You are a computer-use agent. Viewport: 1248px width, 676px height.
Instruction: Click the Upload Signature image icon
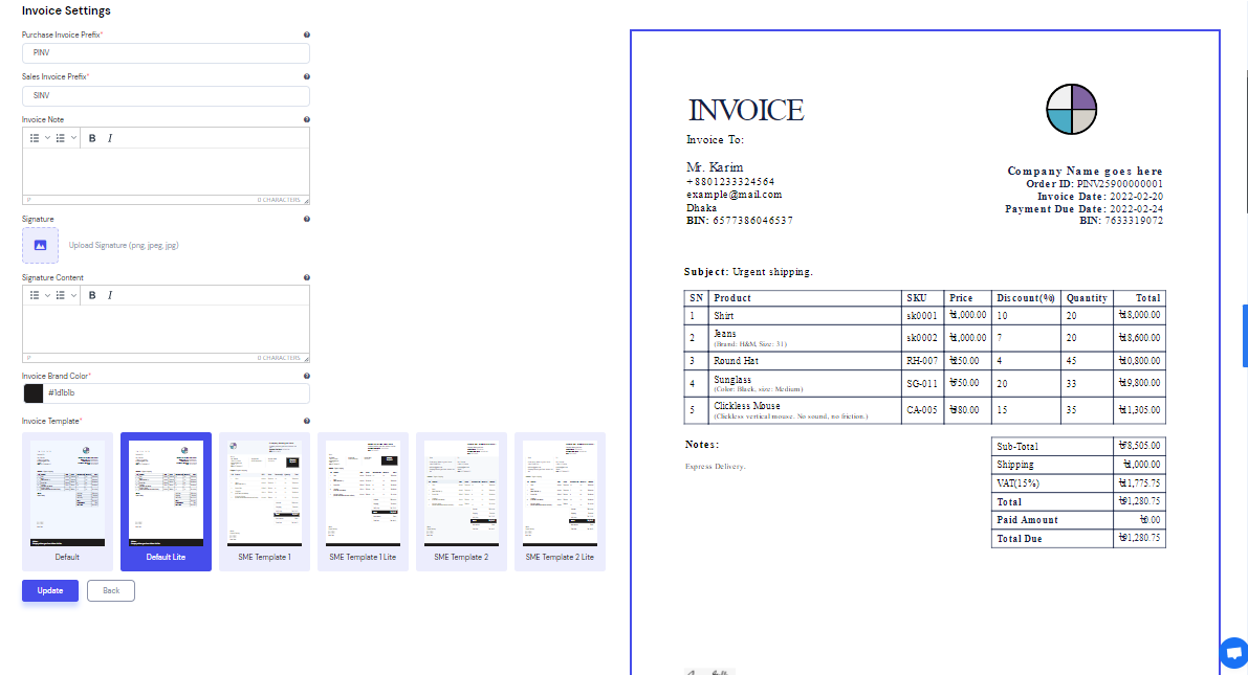coord(40,244)
